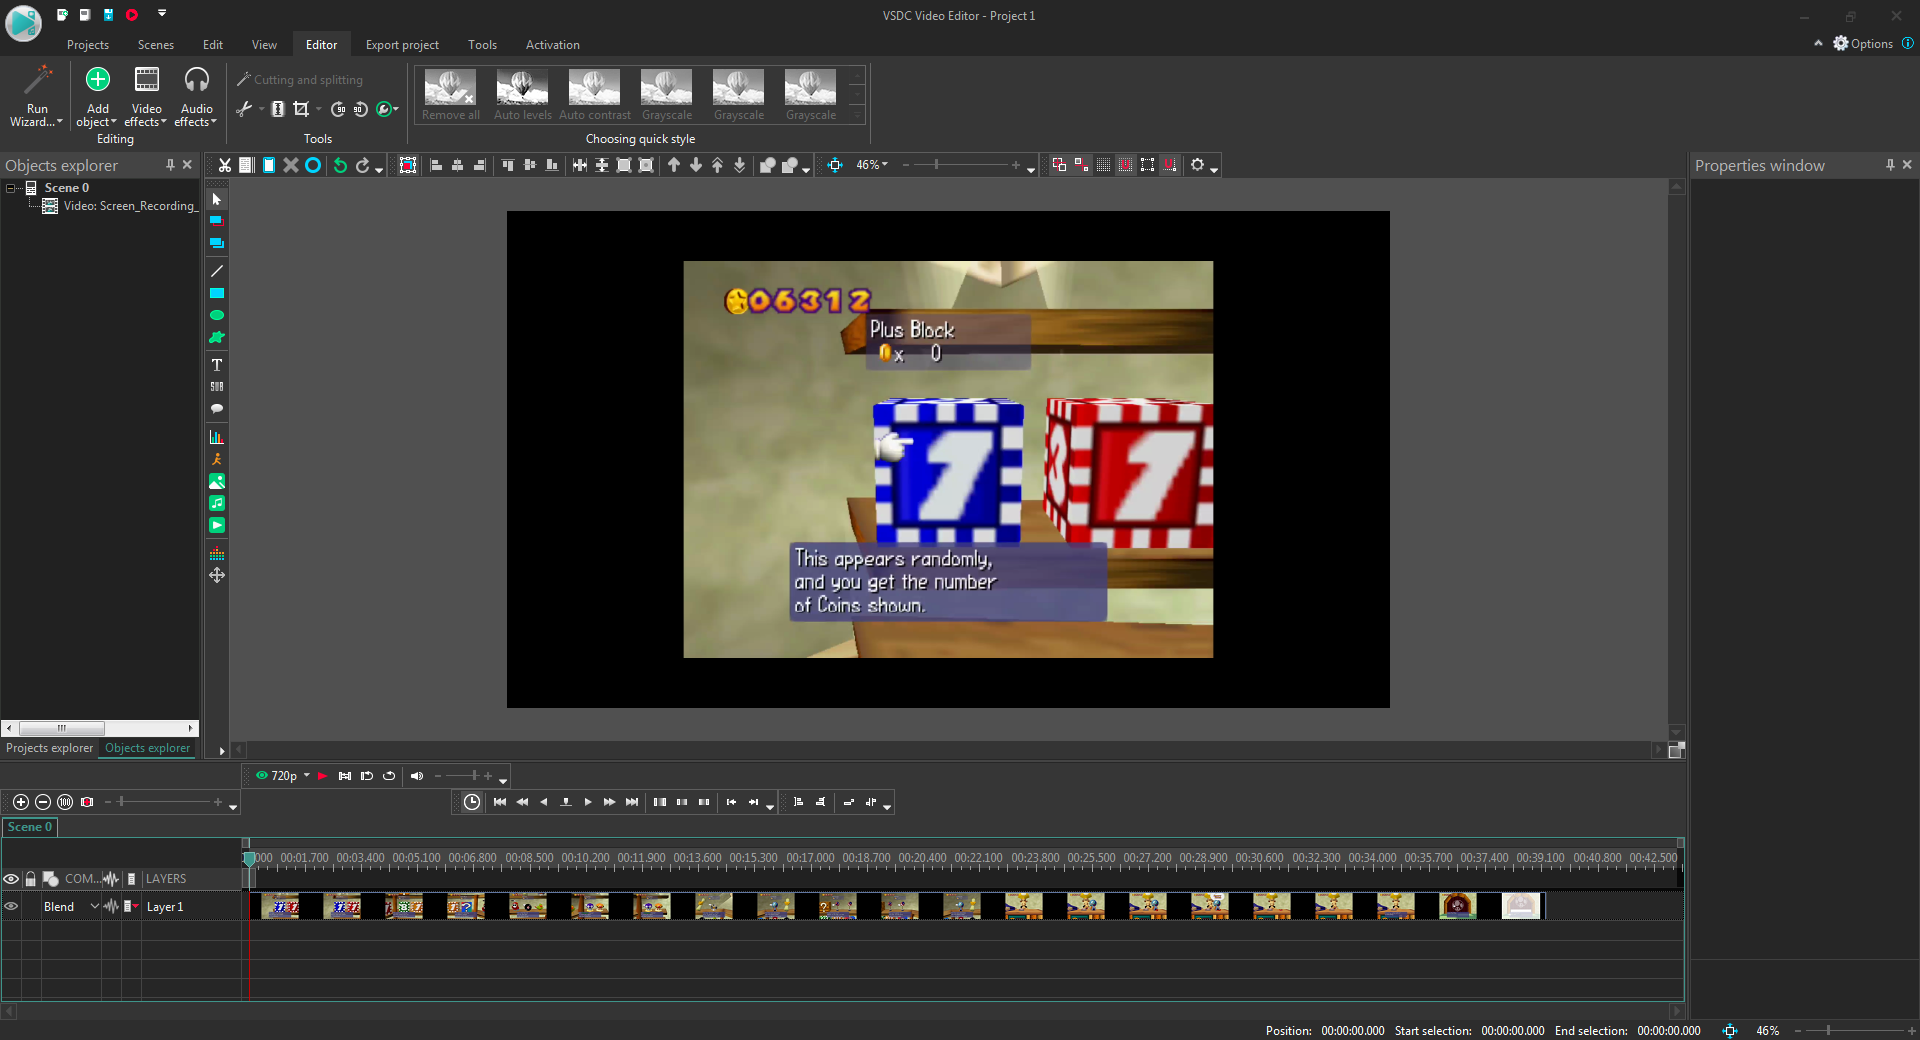Click the Cut (scissors) icon above the preview
1920x1040 pixels.
coord(224,165)
